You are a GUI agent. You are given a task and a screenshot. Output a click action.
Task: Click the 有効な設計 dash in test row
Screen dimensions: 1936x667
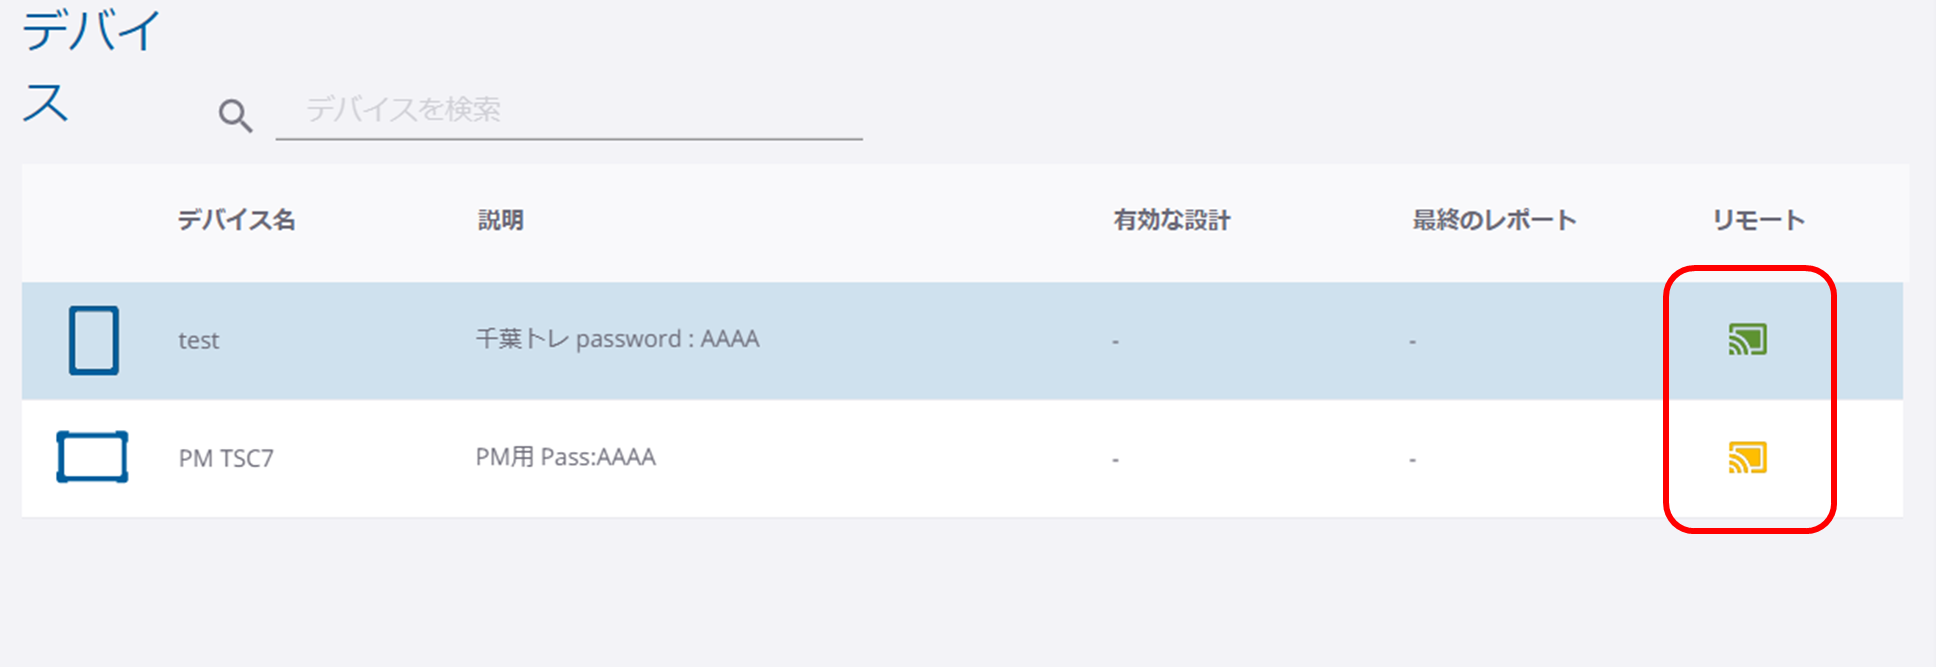click(x=1115, y=342)
